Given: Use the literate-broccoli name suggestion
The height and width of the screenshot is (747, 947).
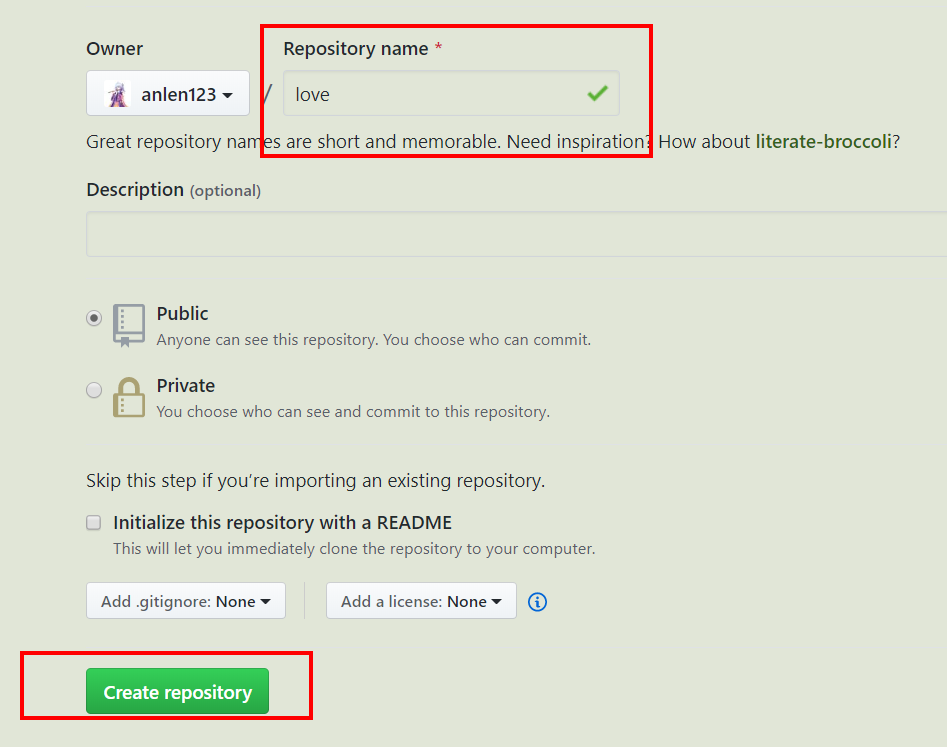Looking at the screenshot, I should [x=823, y=141].
